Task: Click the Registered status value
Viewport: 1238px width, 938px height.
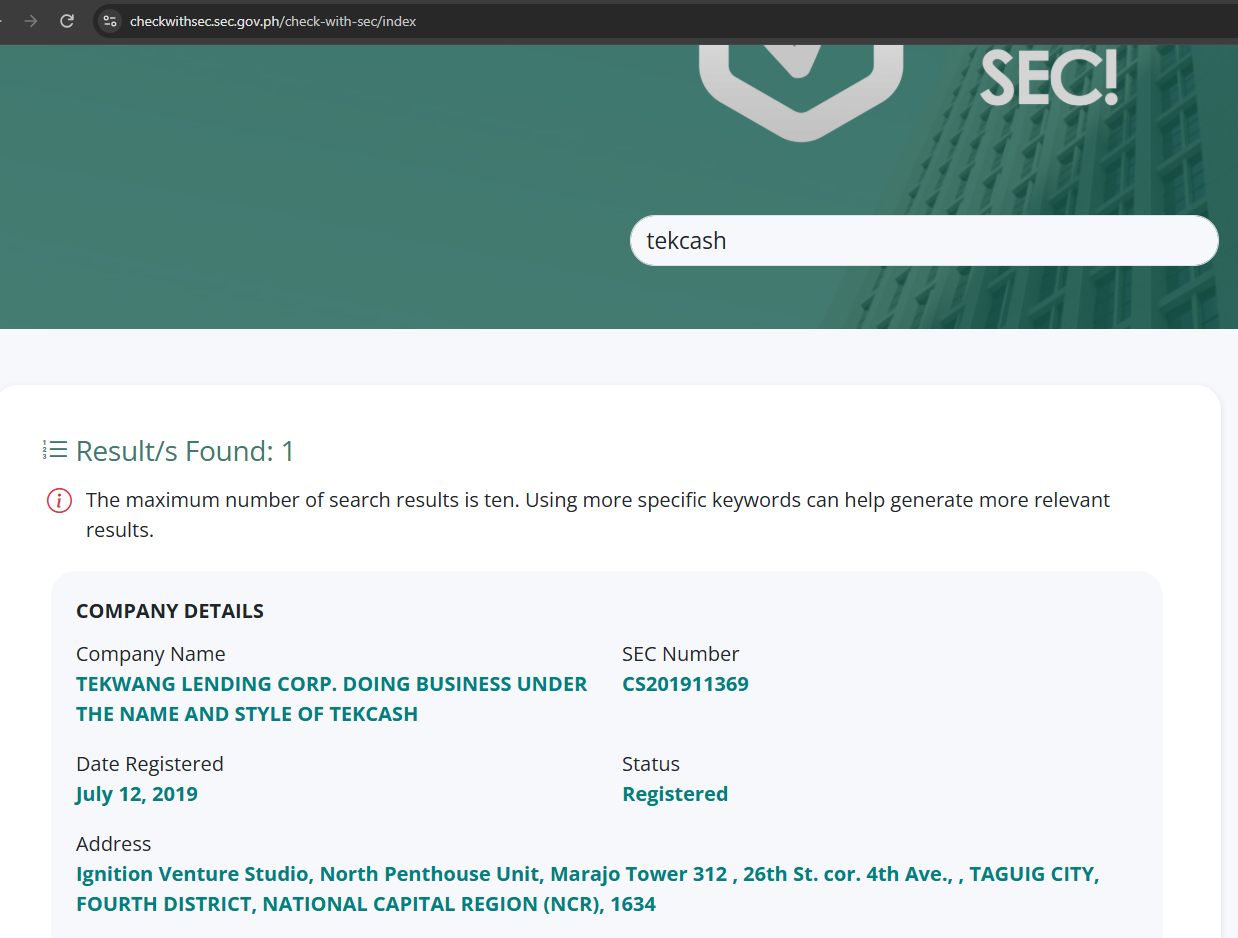Action: click(675, 794)
